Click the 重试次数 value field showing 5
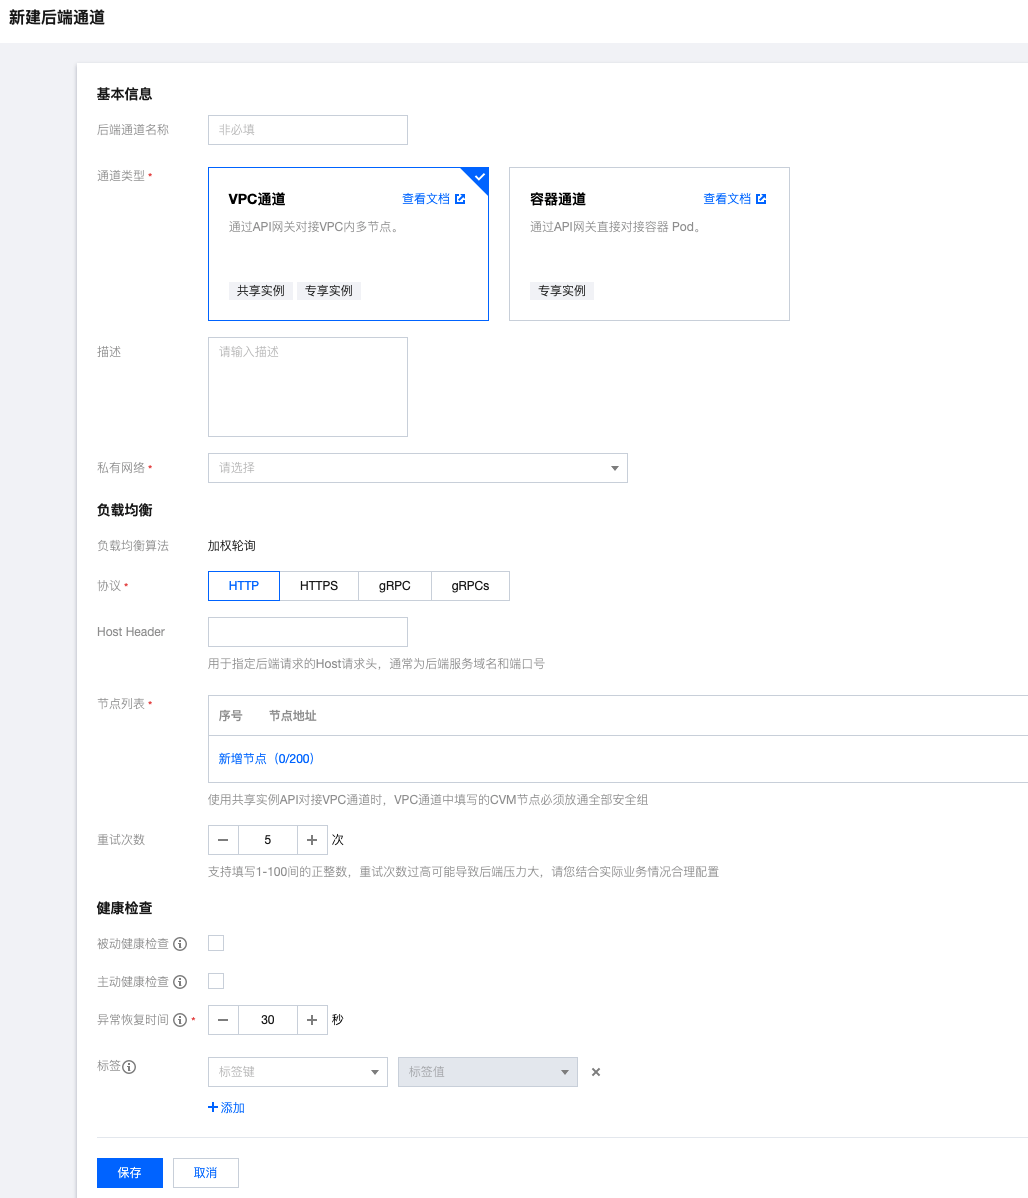This screenshot has width=1028, height=1198. point(268,840)
